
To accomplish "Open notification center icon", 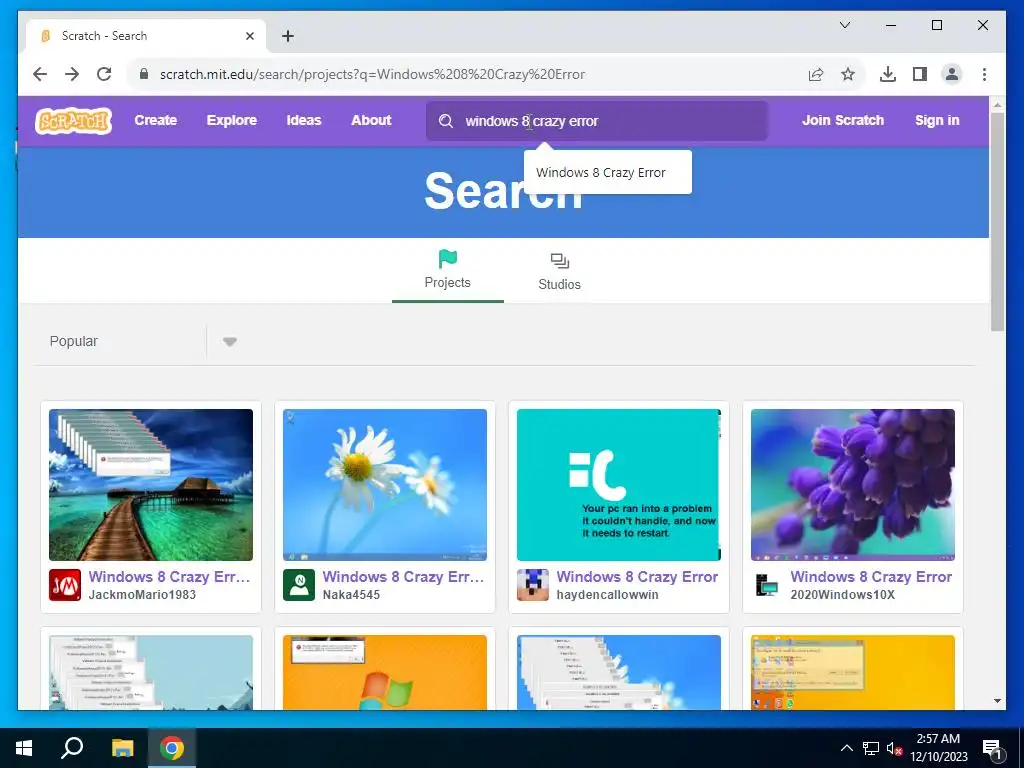I will click(992, 748).
